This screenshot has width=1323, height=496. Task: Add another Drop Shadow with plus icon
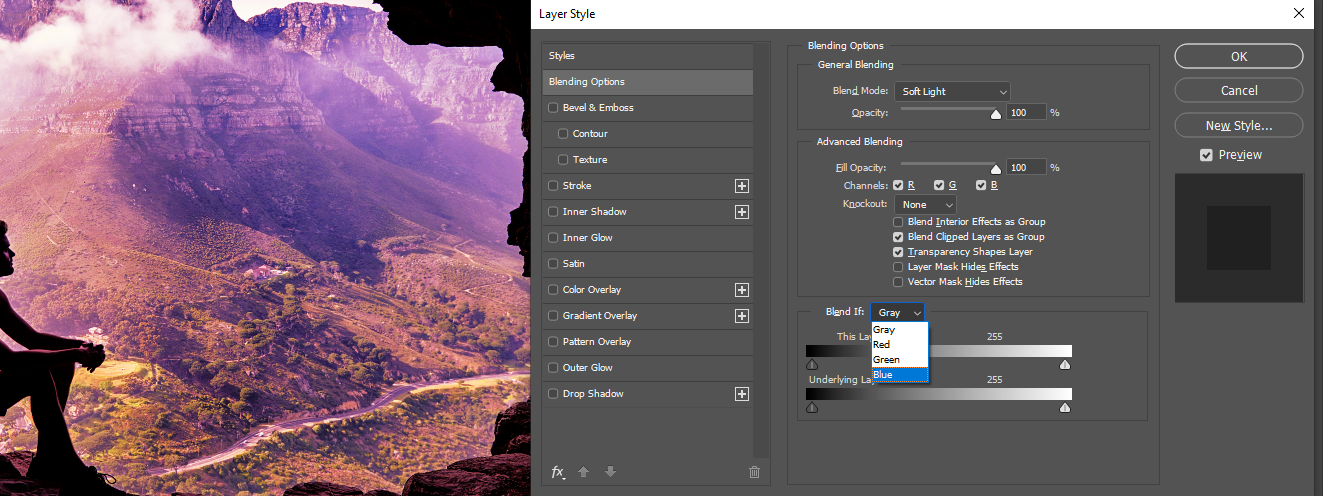pos(742,394)
